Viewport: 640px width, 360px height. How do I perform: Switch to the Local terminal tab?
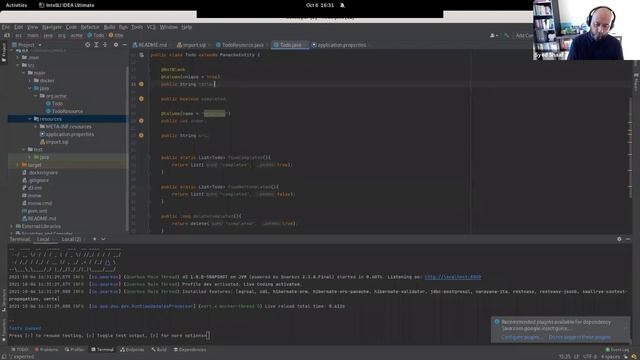[x=43, y=239]
